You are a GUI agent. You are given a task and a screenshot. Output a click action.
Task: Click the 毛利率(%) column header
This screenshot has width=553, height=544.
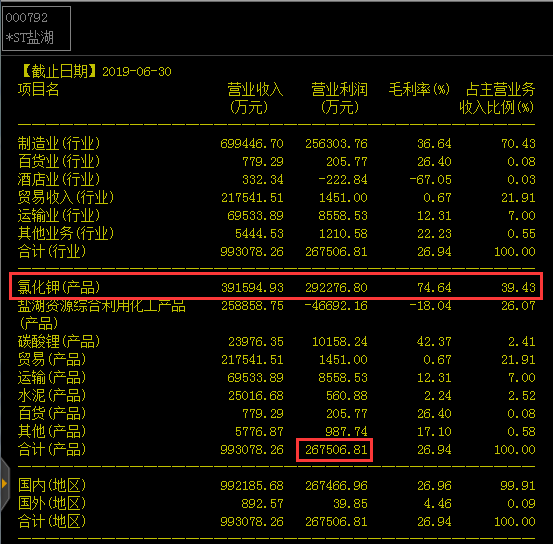pos(419,89)
